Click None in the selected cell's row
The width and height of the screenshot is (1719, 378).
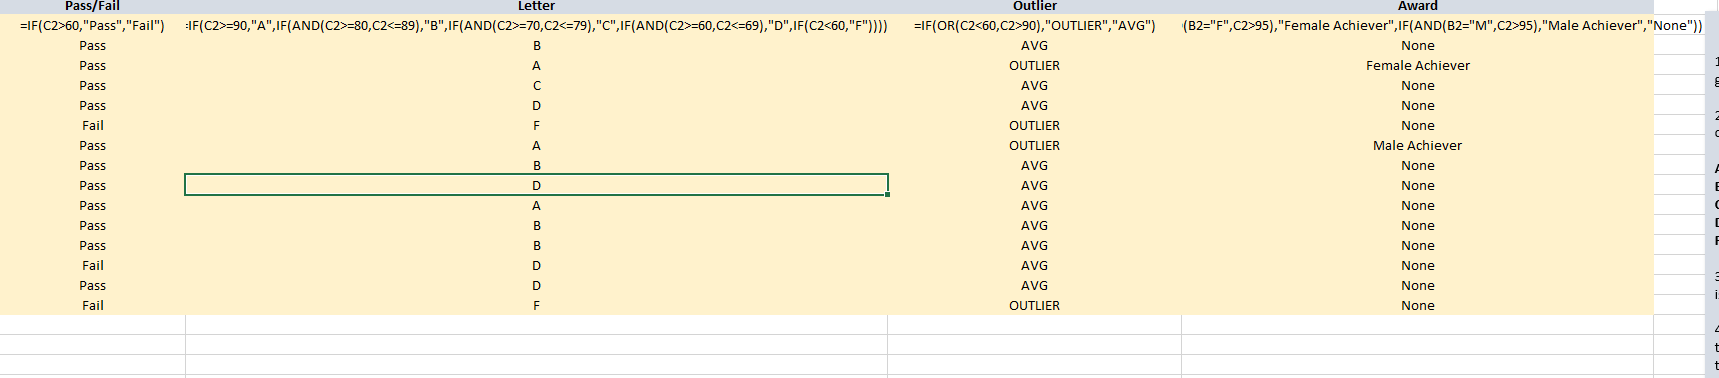1417,185
